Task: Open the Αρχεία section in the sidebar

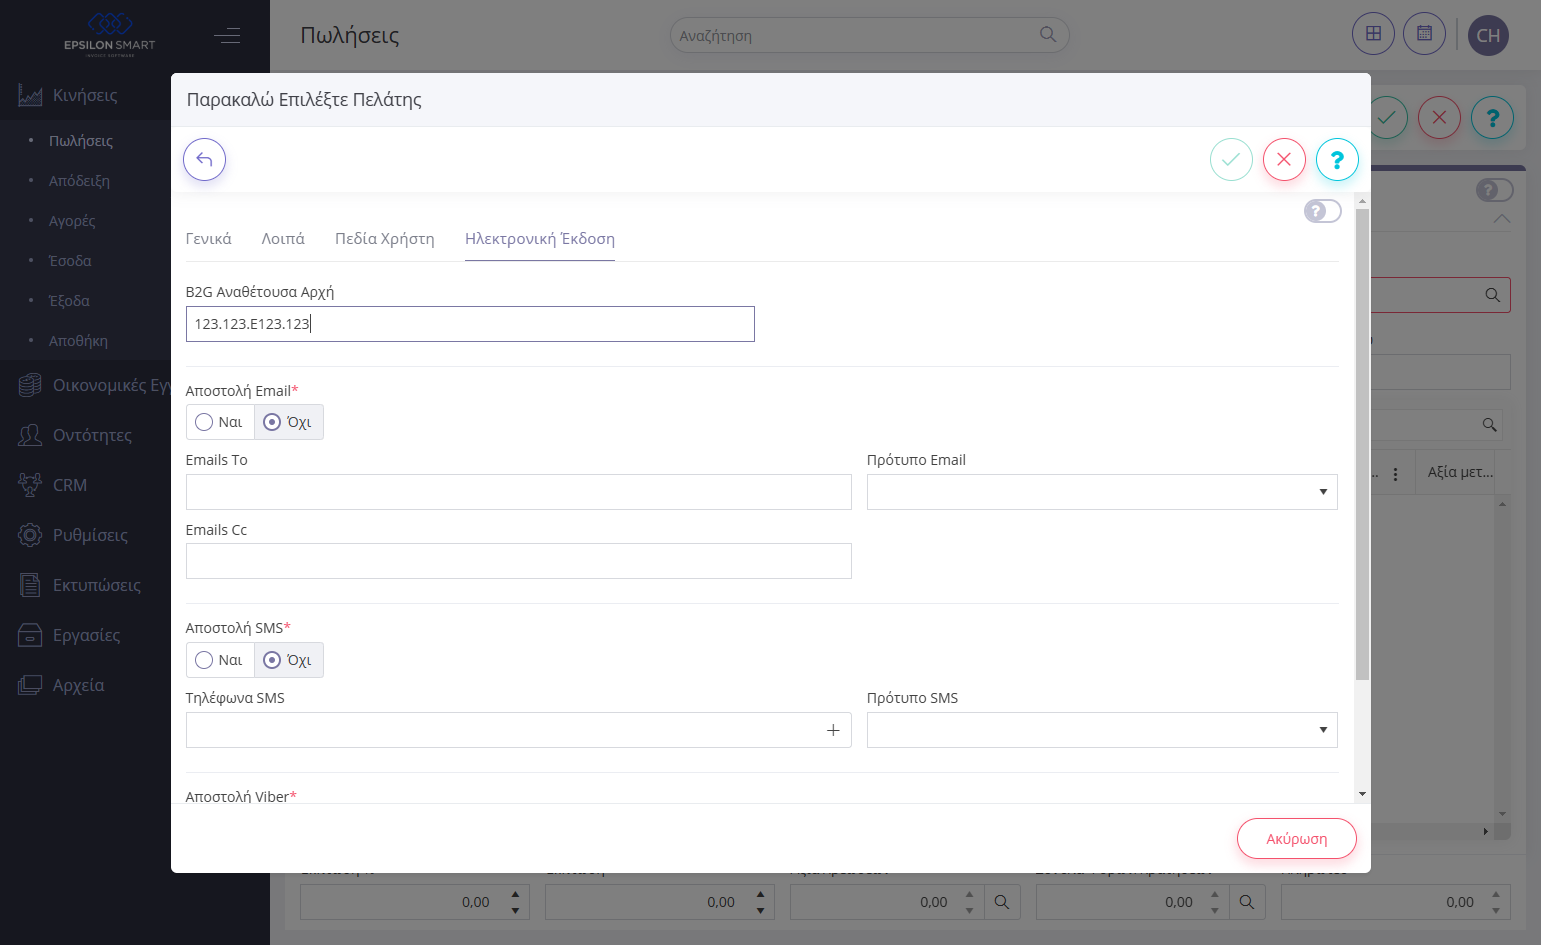Action: coord(78,685)
